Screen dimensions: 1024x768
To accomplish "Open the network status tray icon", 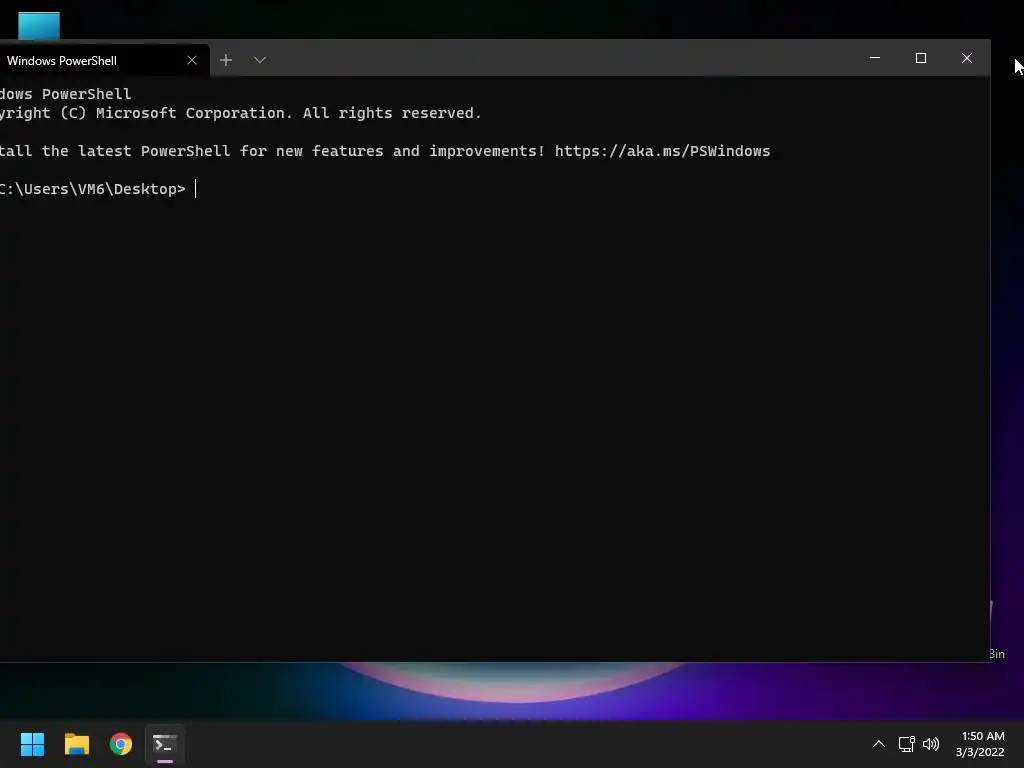I will point(906,744).
